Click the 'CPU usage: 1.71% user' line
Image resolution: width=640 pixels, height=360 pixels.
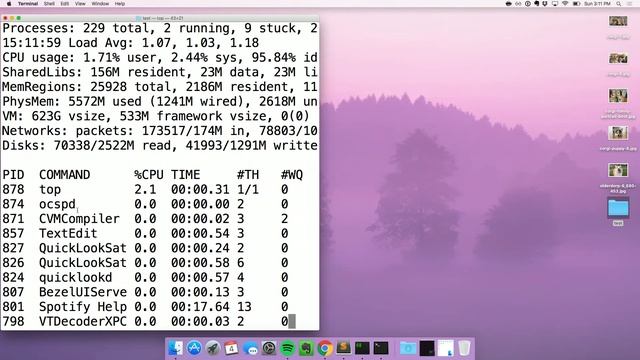point(160,58)
